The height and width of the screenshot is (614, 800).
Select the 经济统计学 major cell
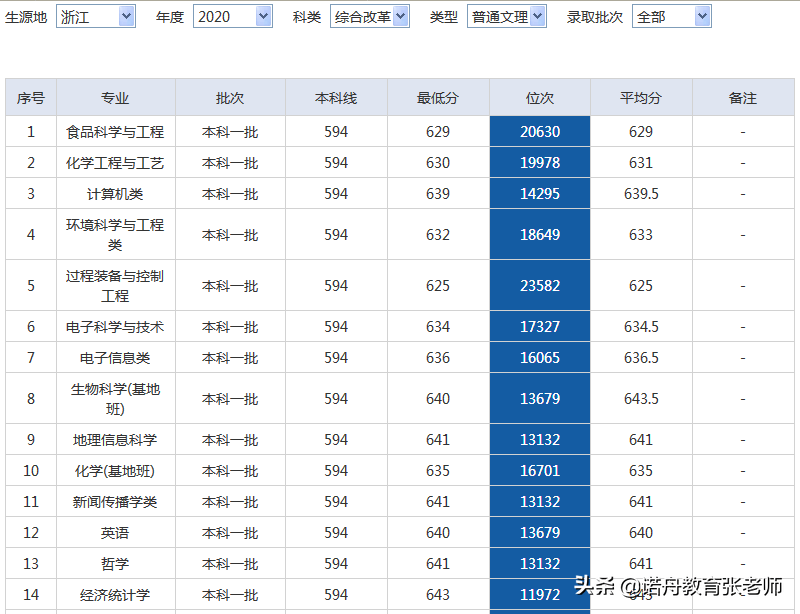pyautogui.click(x=115, y=595)
